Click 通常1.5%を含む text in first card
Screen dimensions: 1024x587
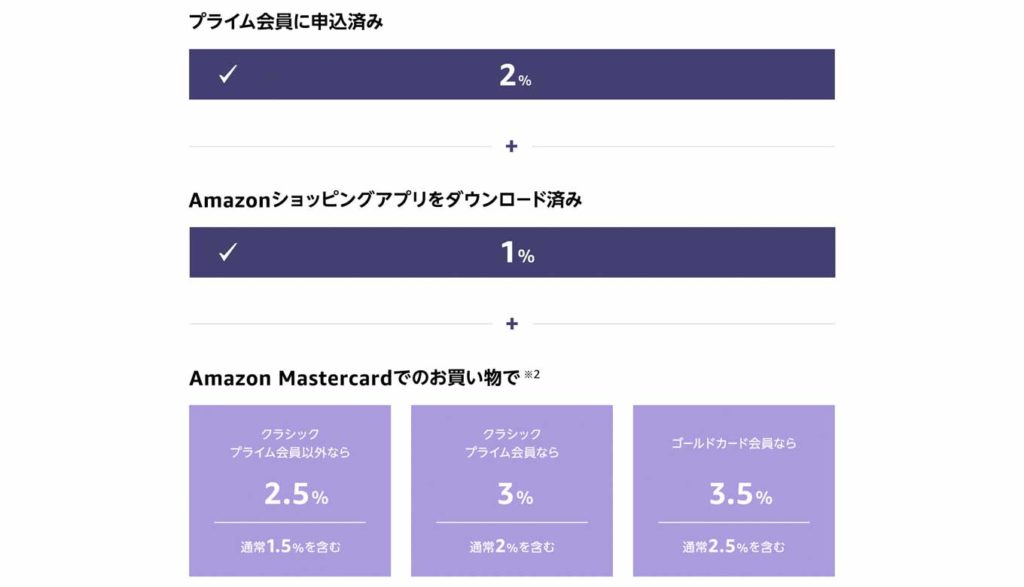[290, 547]
